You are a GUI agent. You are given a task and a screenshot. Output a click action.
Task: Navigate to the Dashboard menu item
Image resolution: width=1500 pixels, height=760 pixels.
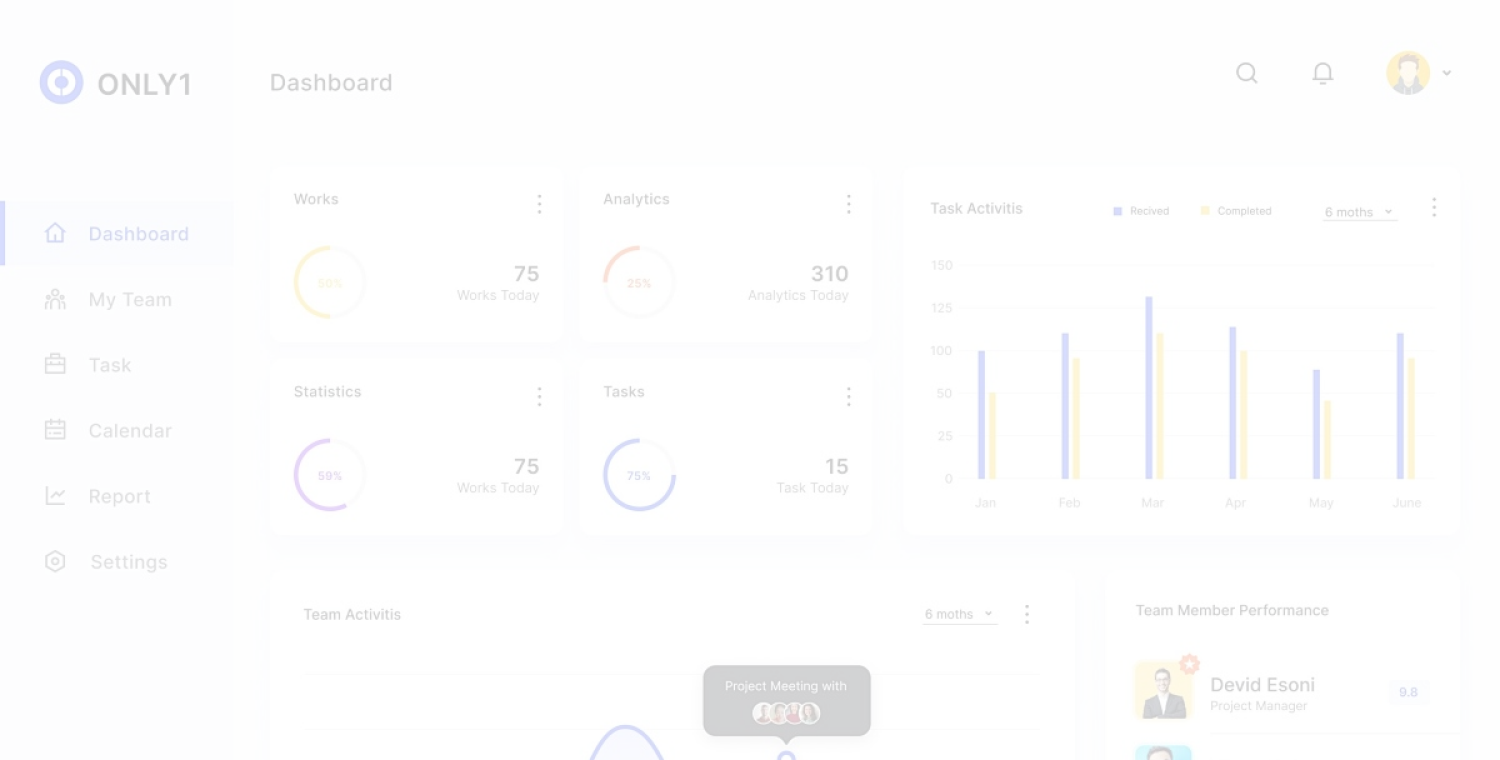138,233
